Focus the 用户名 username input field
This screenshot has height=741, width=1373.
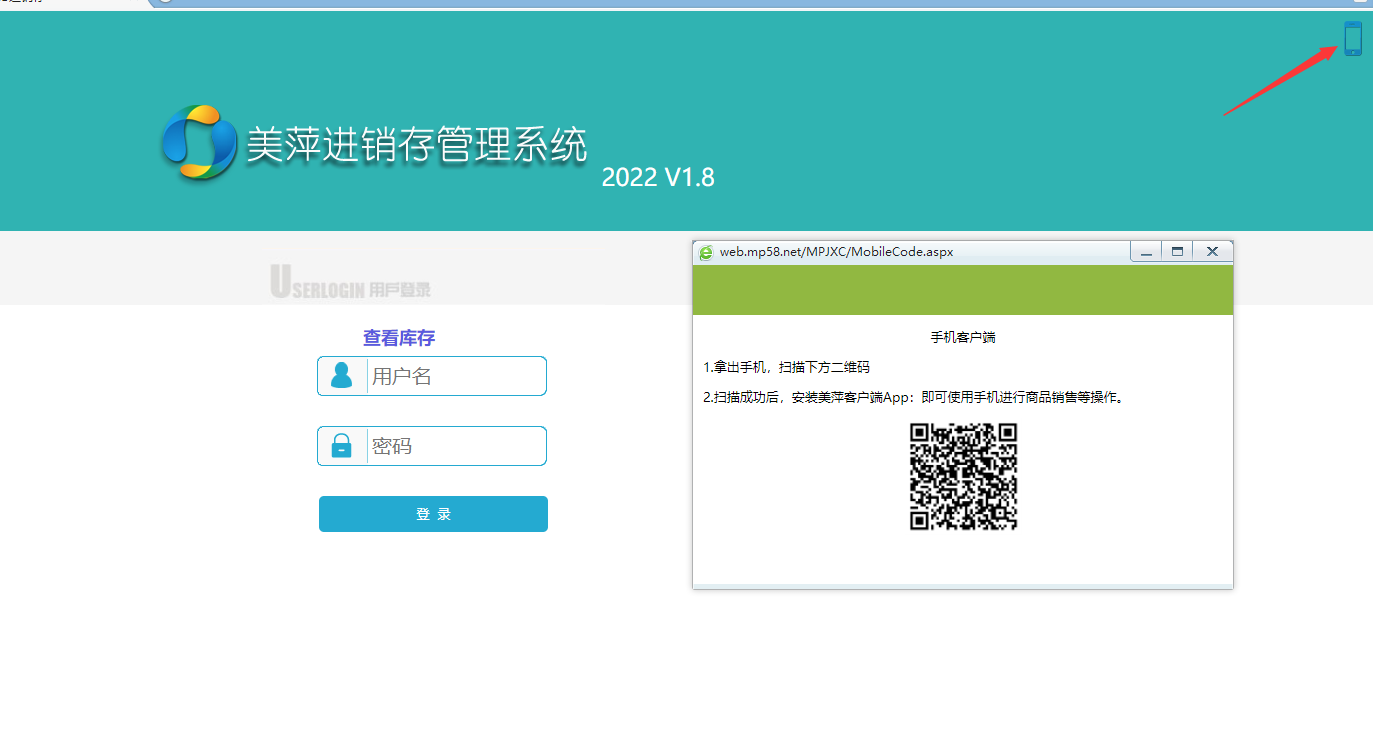455,377
